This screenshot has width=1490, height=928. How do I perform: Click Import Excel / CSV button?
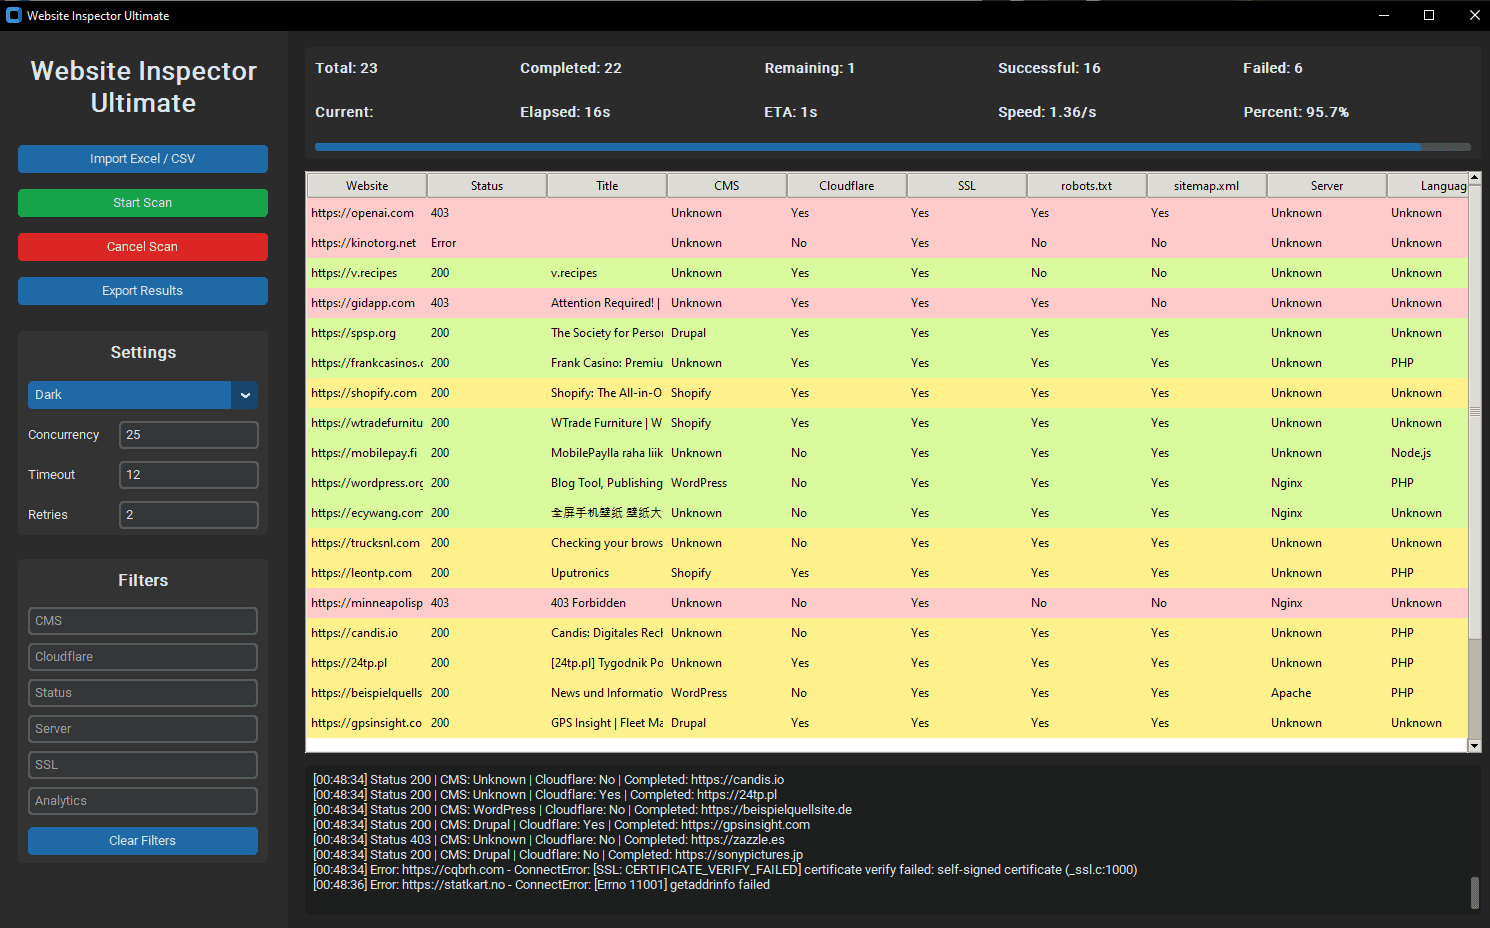click(x=143, y=159)
